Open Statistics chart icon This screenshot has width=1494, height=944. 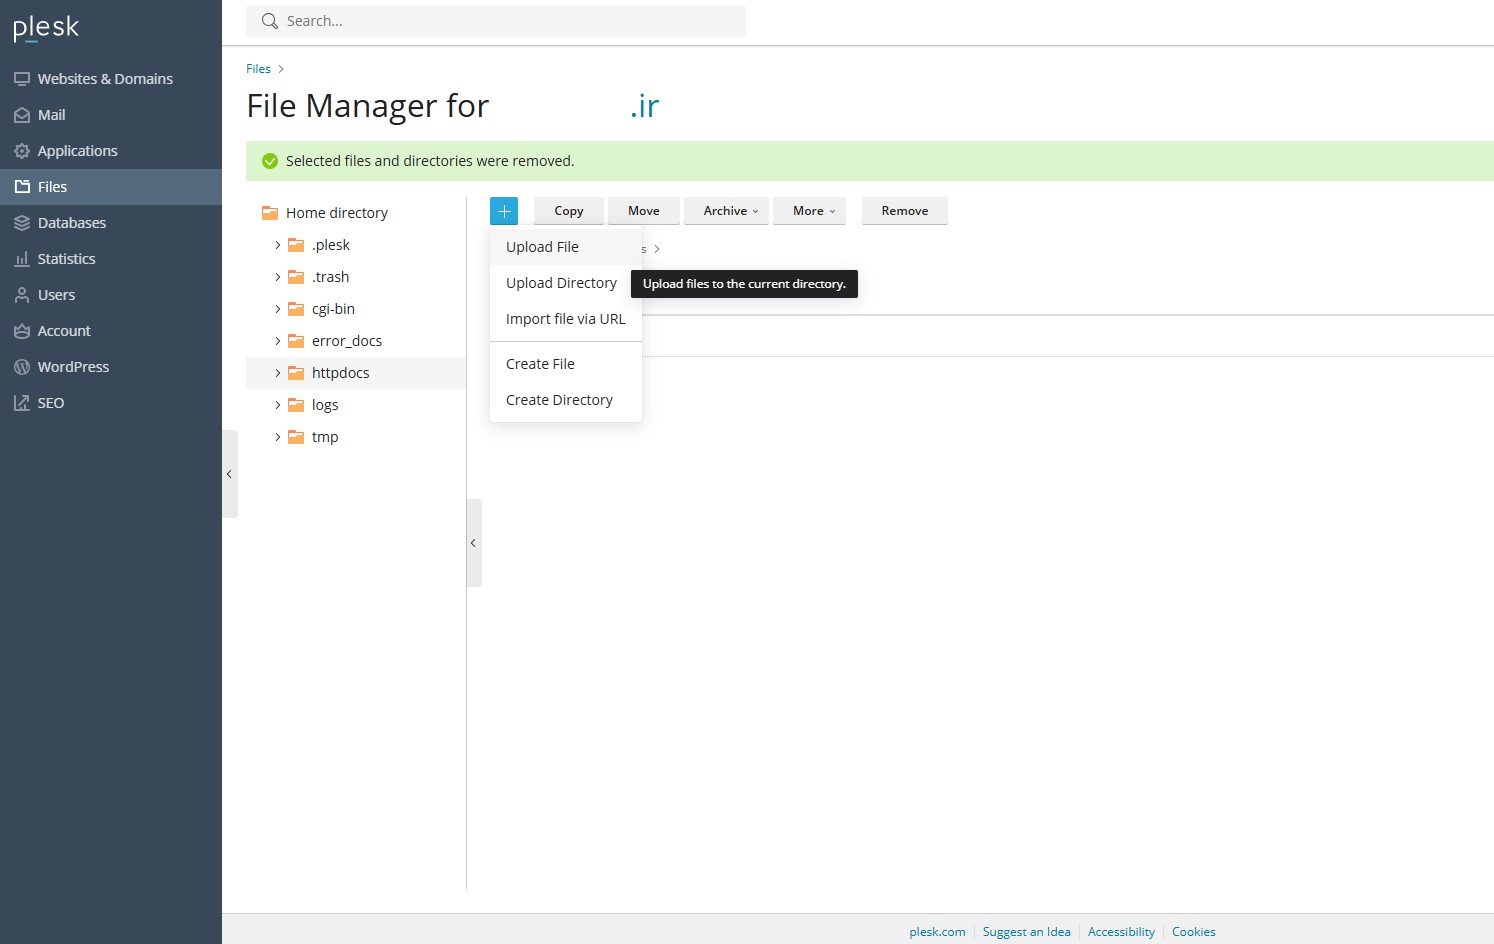[22, 259]
